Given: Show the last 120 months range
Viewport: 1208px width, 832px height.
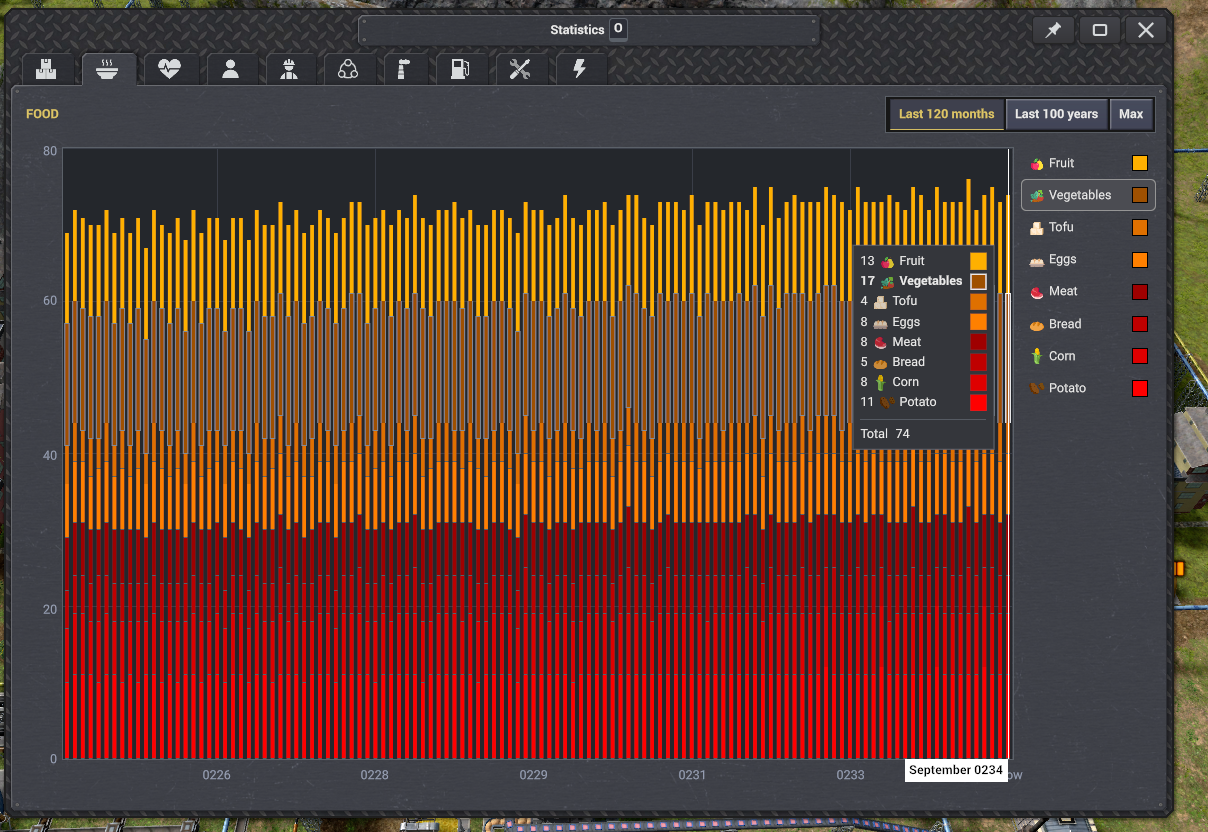Looking at the screenshot, I should [x=946, y=114].
